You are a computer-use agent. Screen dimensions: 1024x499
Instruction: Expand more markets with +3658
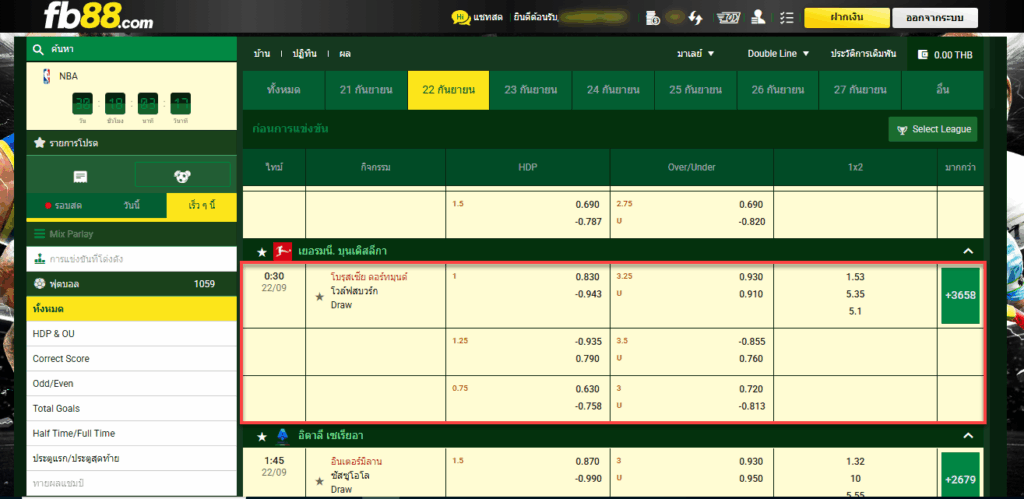[x=960, y=295]
